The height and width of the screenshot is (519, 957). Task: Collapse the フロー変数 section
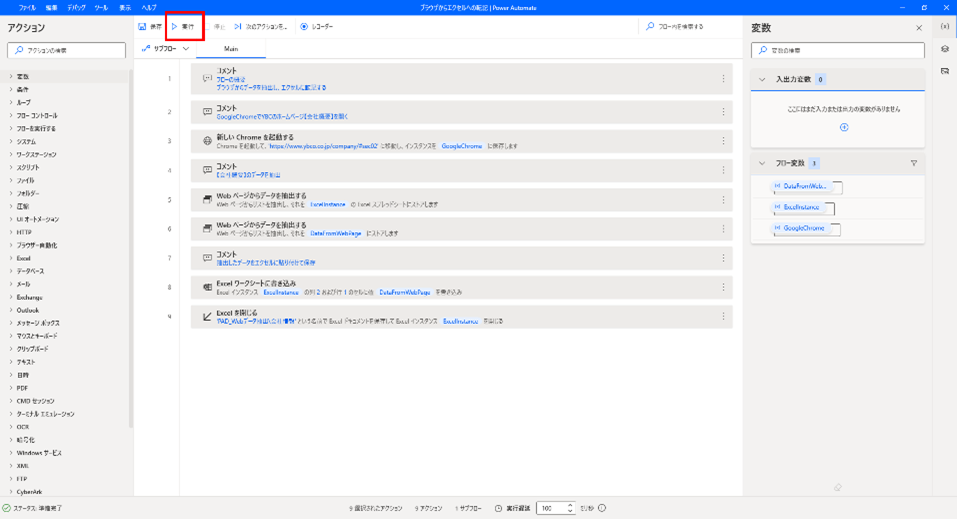(762, 163)
